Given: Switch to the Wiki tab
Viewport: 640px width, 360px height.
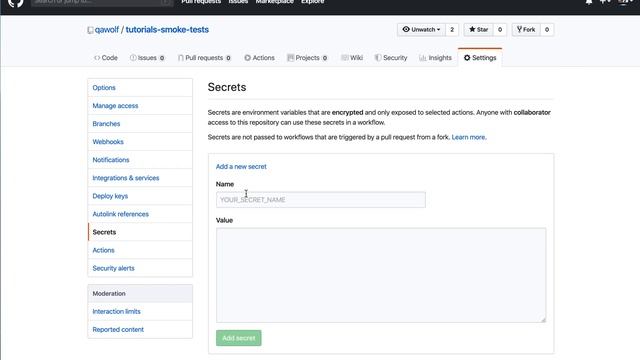Looking at the screenshot, I should (x=352, y=58).
